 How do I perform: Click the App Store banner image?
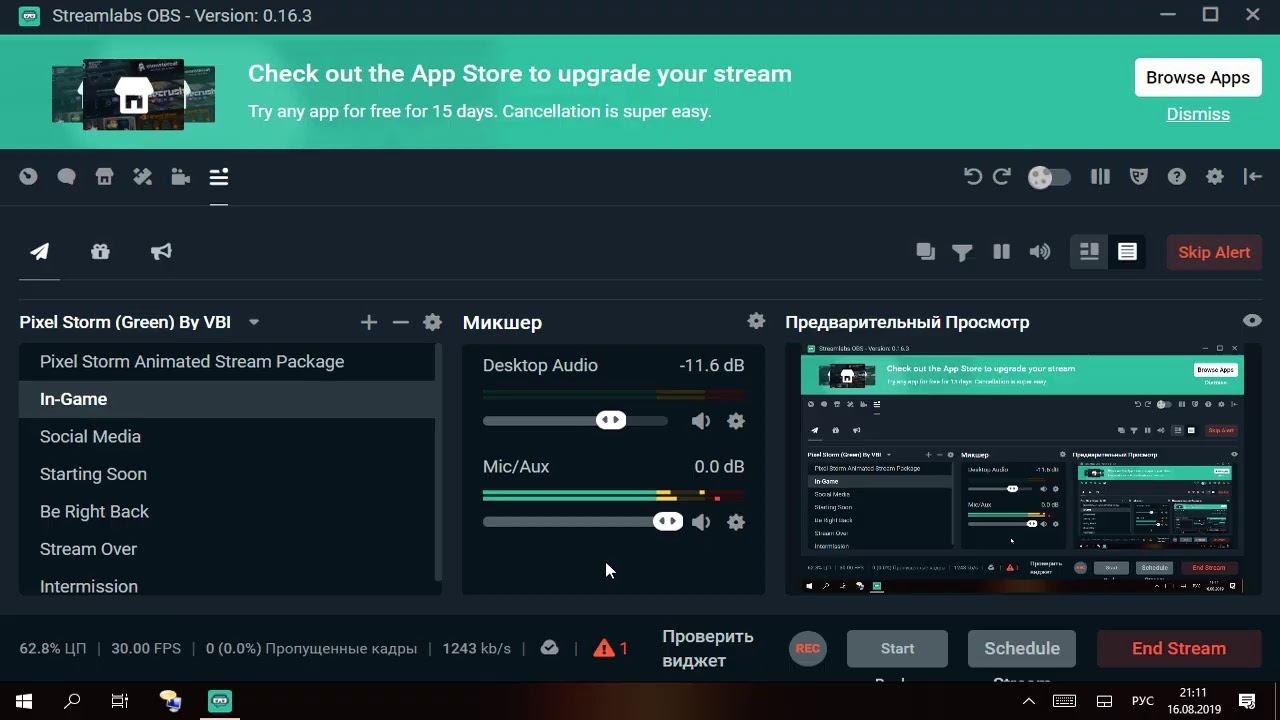coord(133,93)
